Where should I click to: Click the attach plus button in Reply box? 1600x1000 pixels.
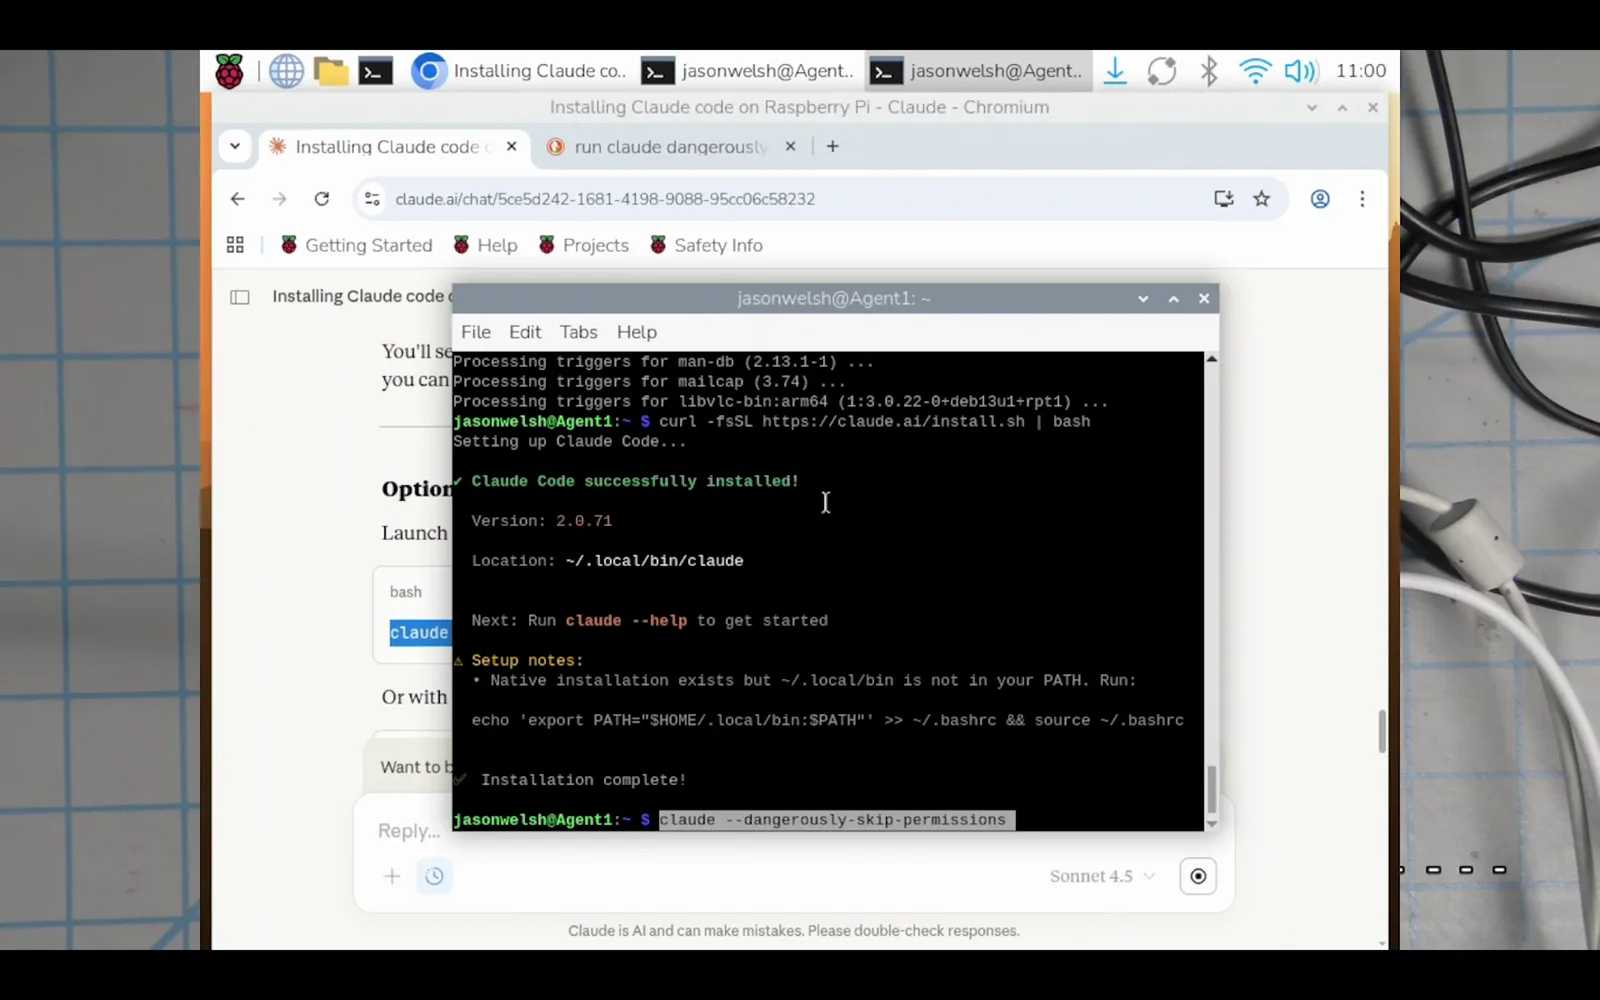tap(392, 876)
